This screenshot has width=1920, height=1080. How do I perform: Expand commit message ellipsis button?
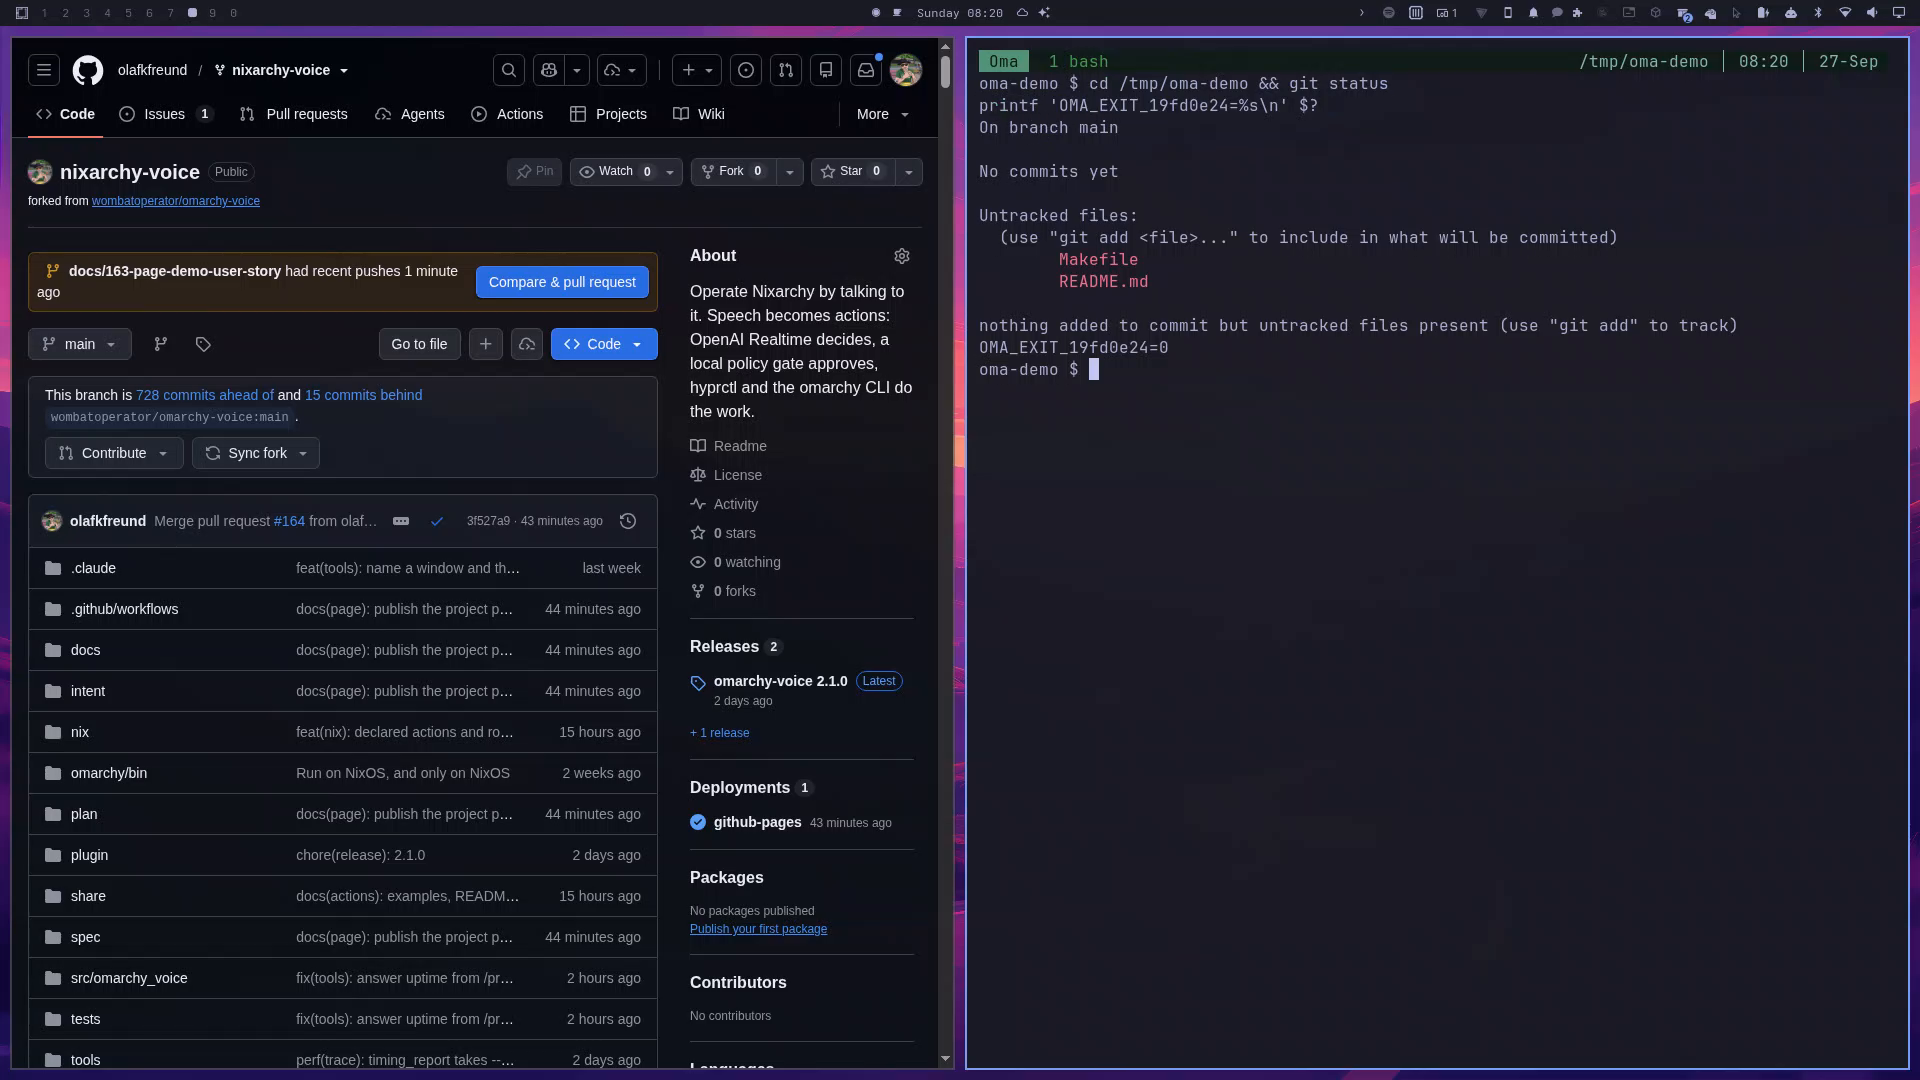pos(401,521)
